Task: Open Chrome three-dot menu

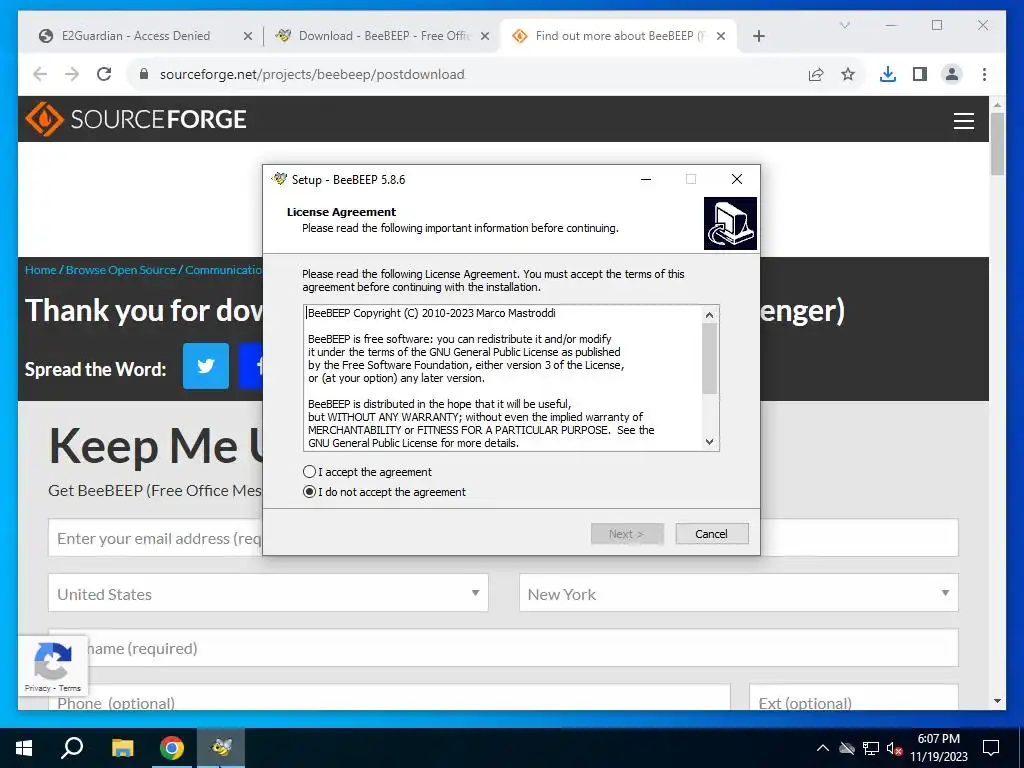Action: tap(984, 74)
